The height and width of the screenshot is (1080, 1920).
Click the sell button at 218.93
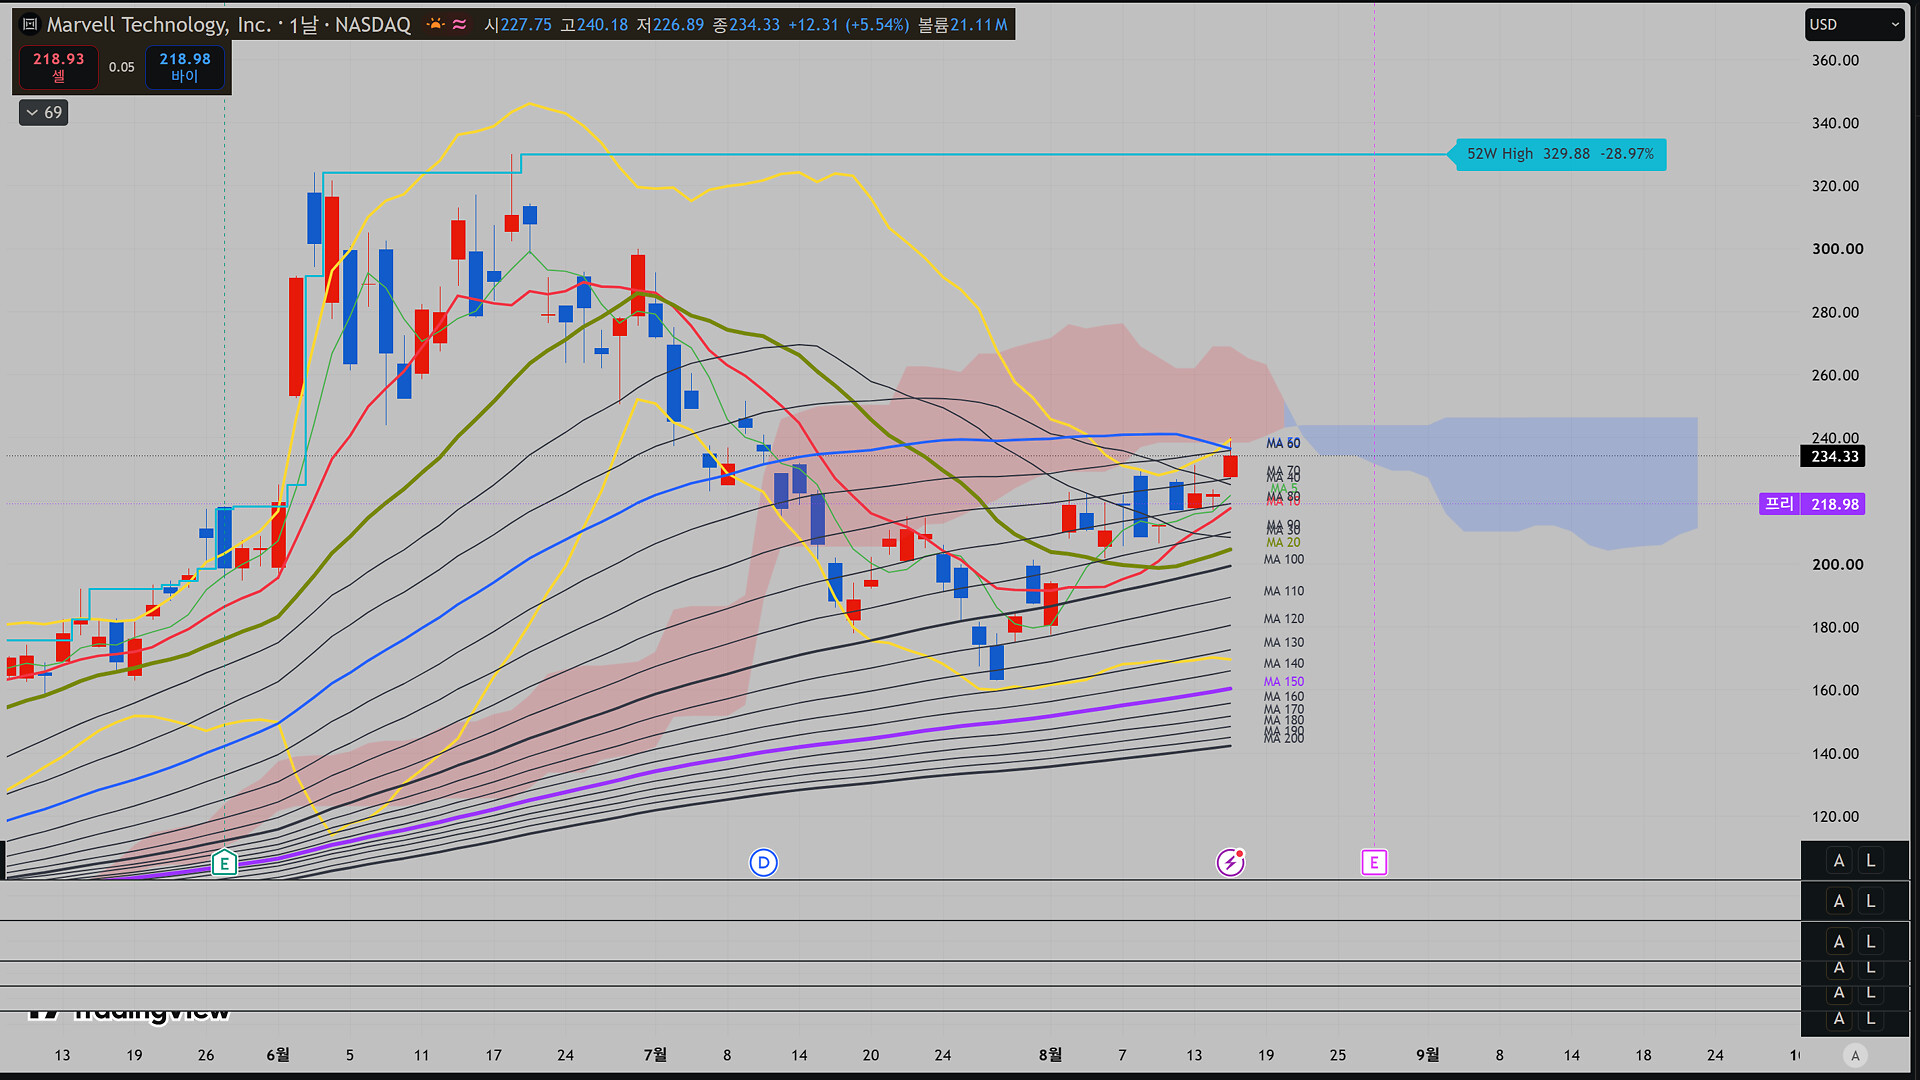coord(59,67)
